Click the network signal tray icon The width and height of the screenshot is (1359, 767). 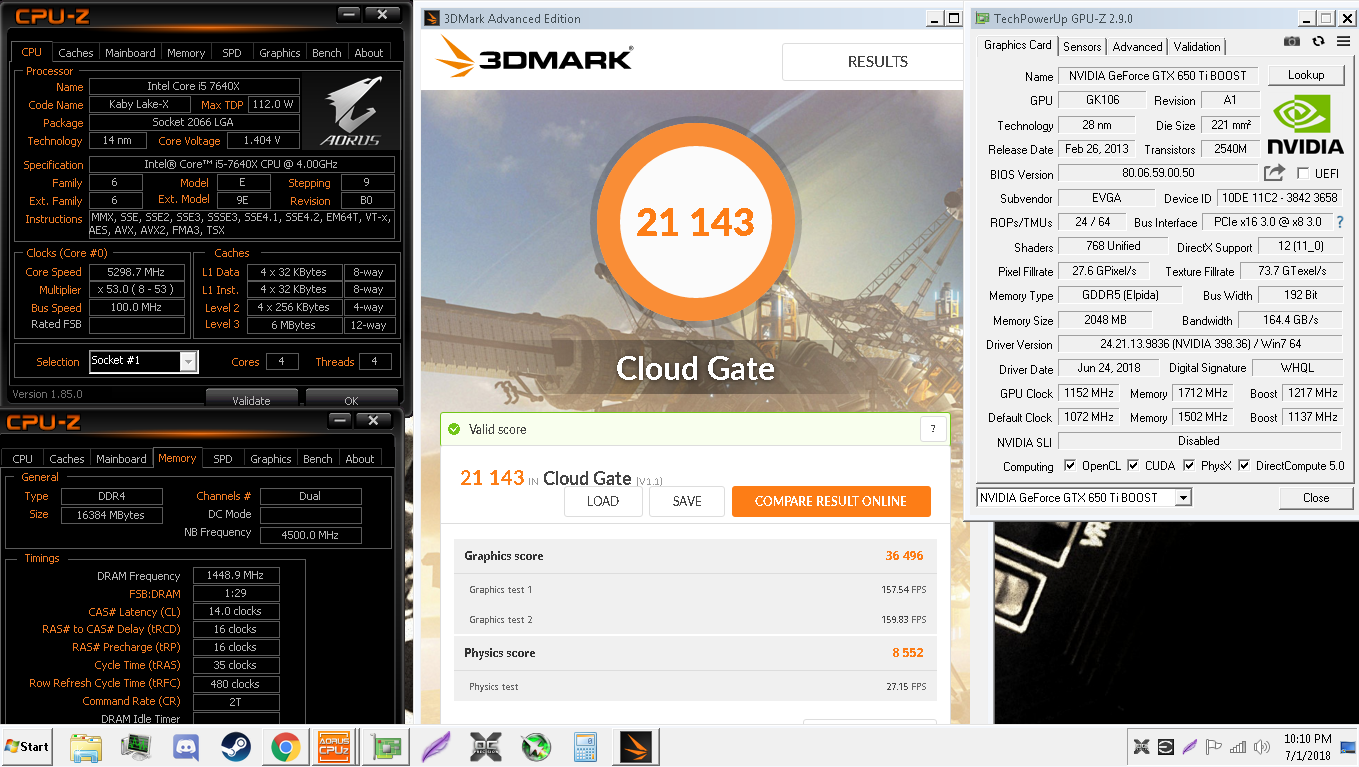tap(1237, 747)
